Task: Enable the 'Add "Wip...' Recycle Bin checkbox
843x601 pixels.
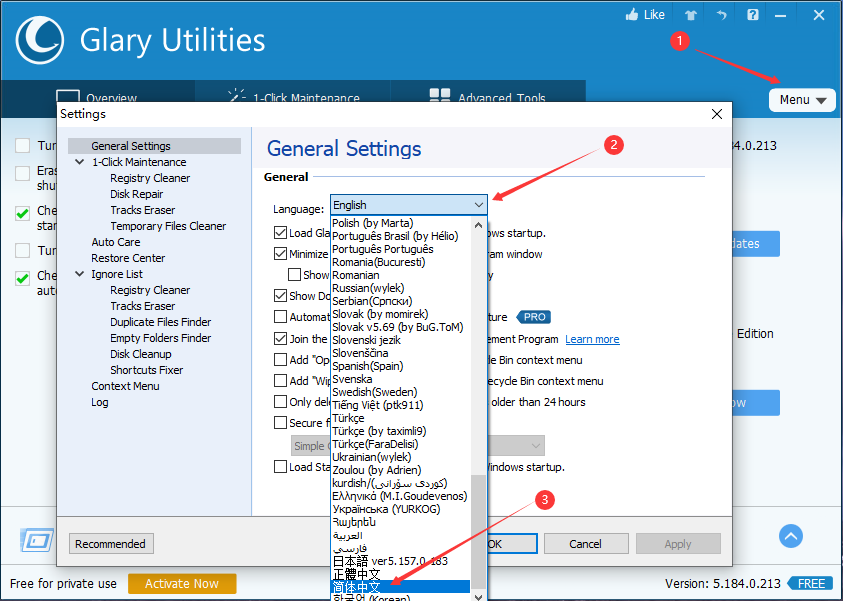Action: click(x=280, y=381)
